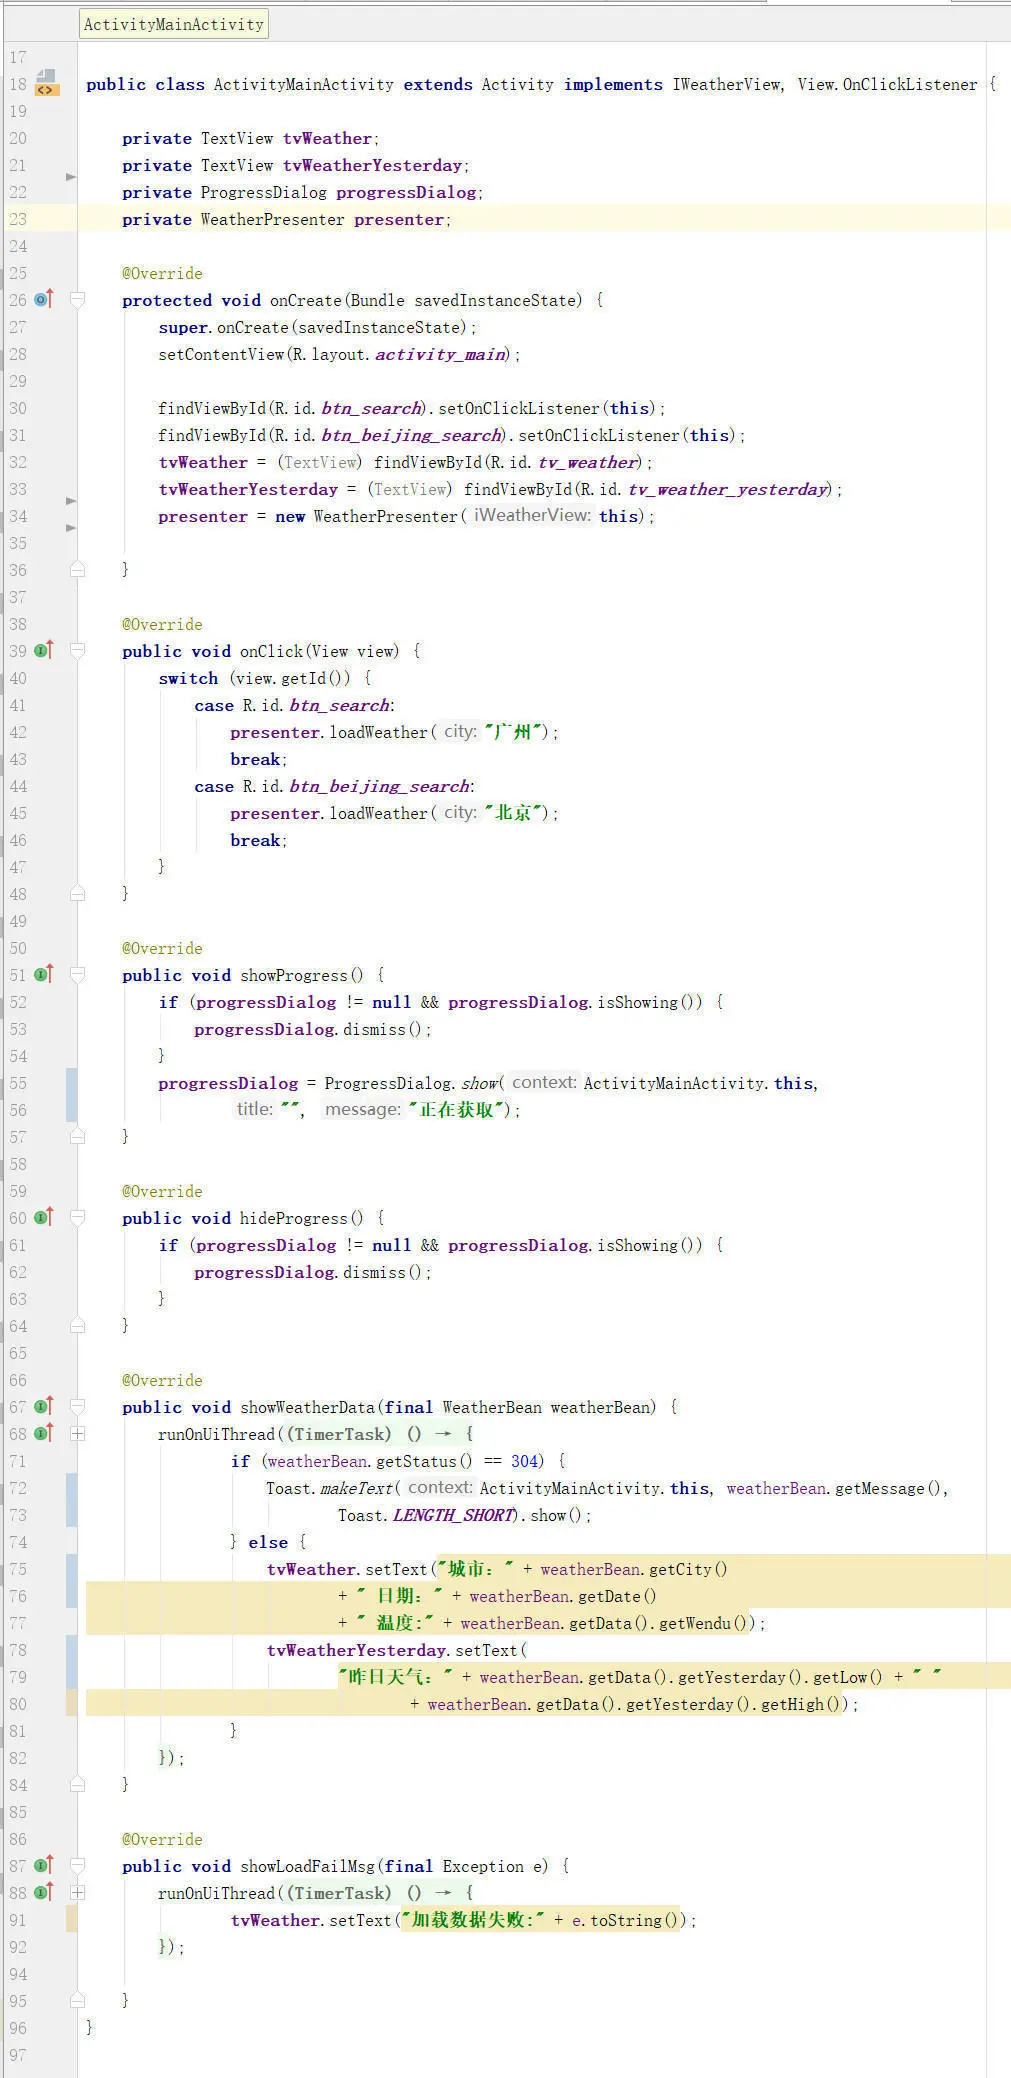Click the fold end marker on line 57
The image size is (1011, 2078).
click(x=77, y=1136)
